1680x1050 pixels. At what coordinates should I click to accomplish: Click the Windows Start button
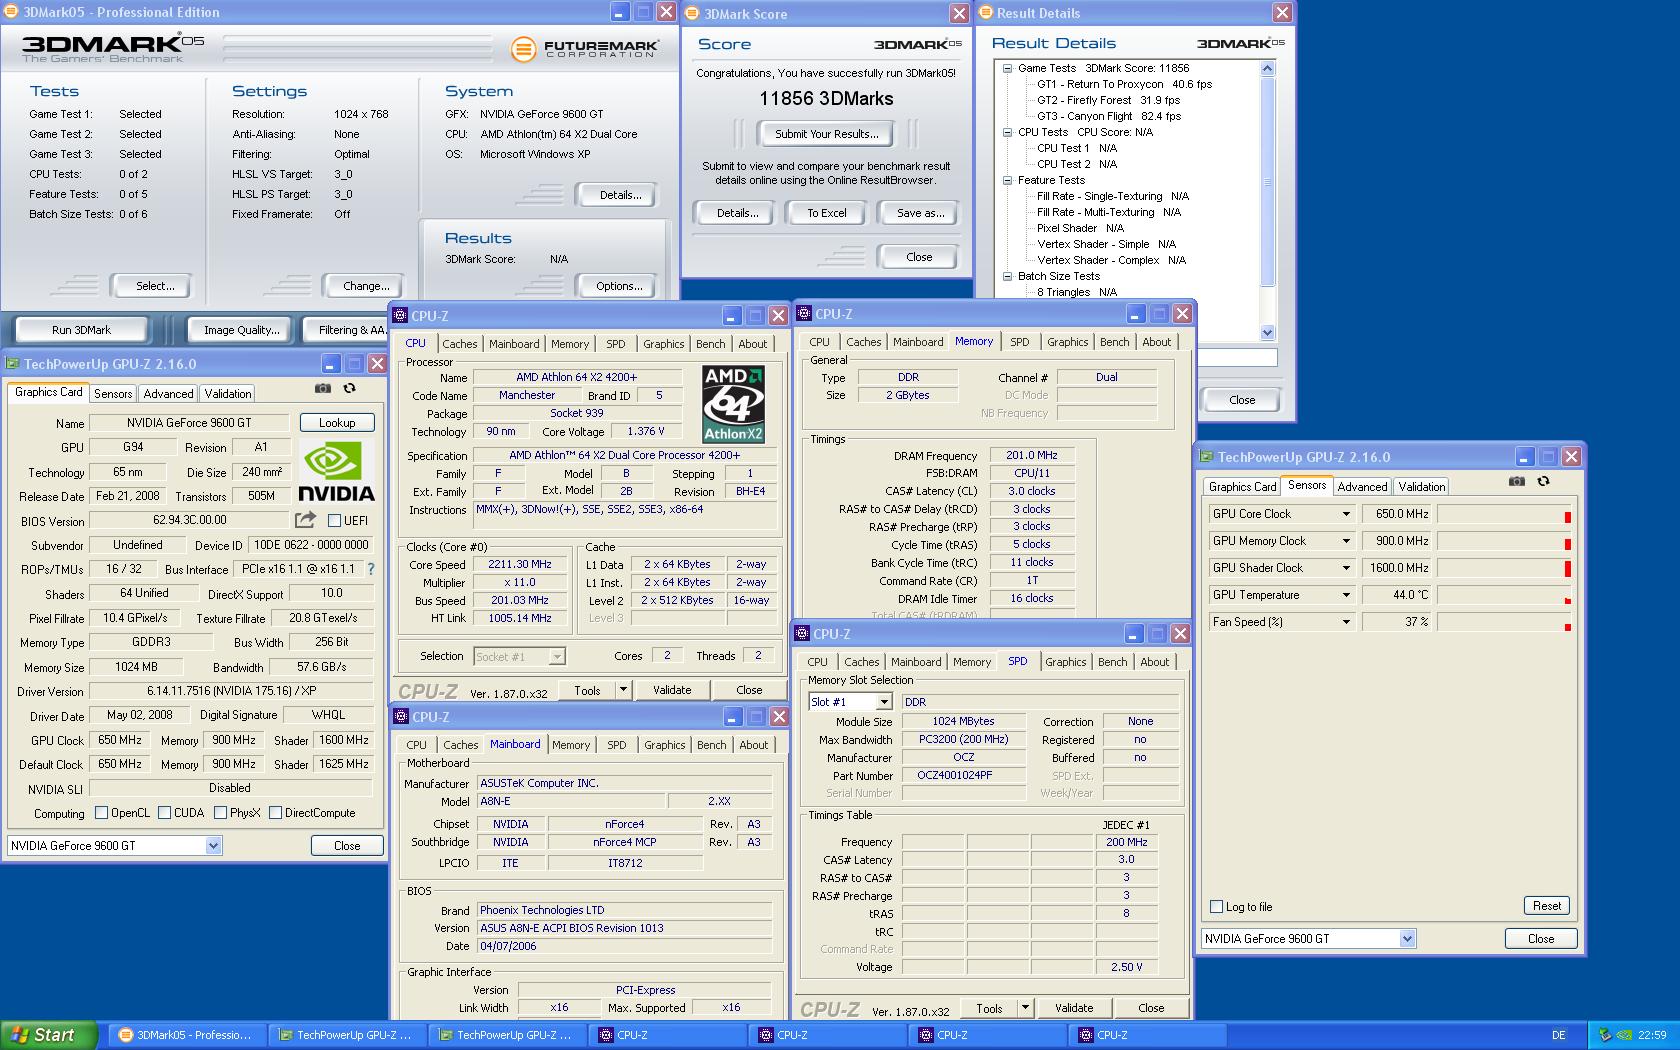point(48,1035)
